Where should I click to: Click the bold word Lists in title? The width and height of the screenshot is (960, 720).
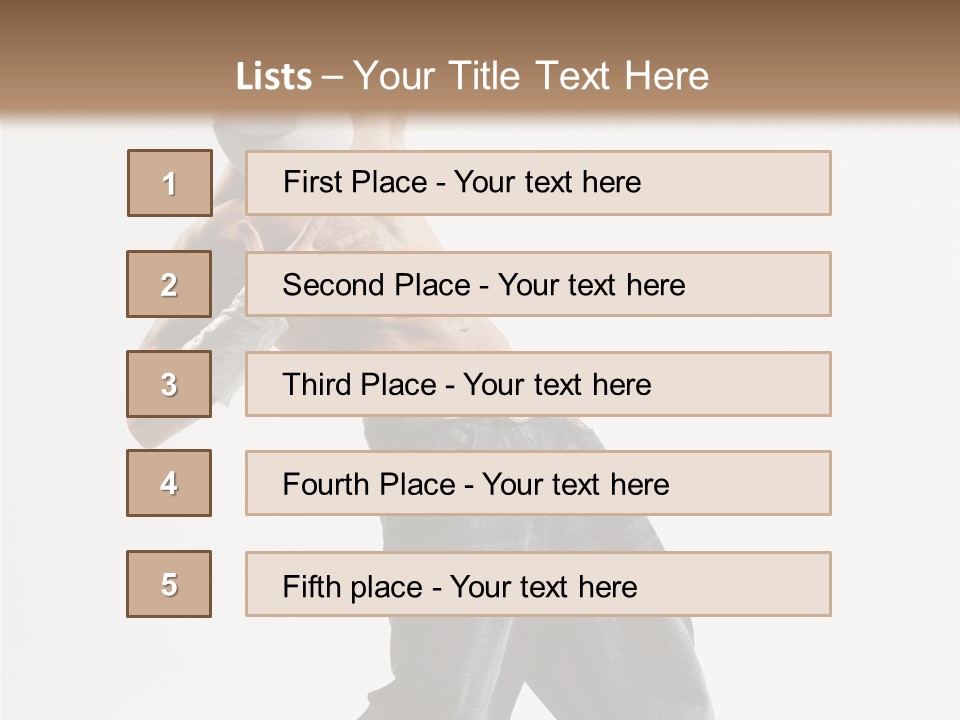tap(274, 76)
